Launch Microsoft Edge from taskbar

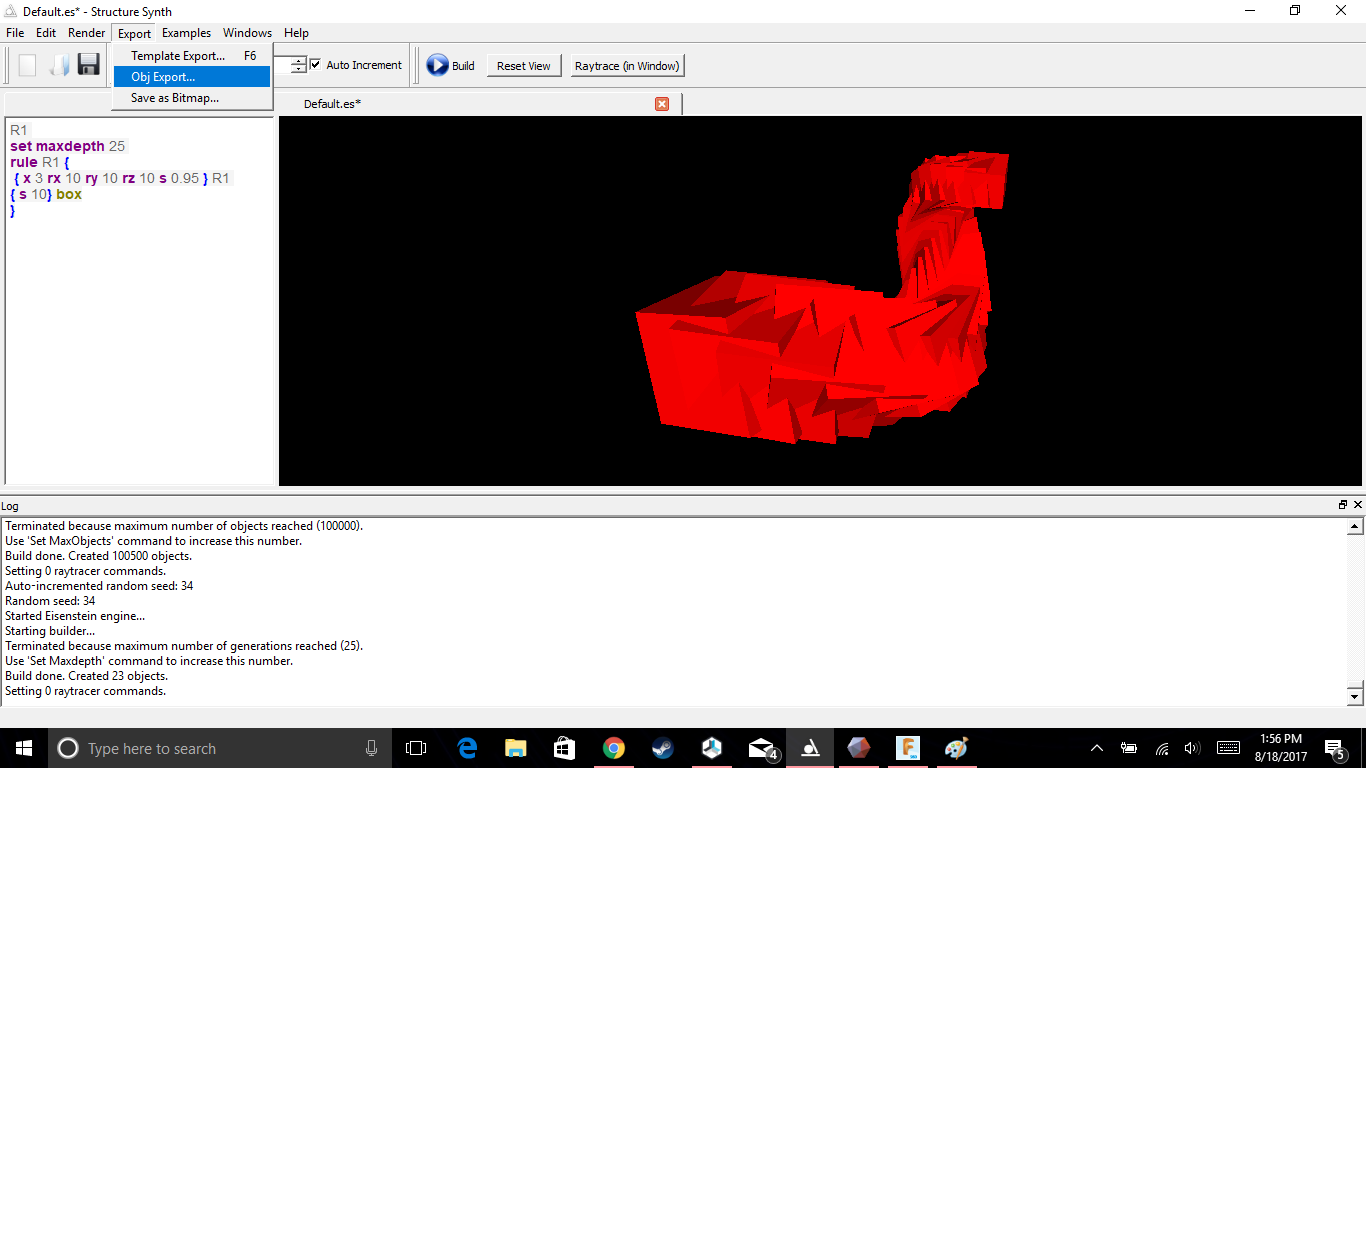tap(467, 748)
